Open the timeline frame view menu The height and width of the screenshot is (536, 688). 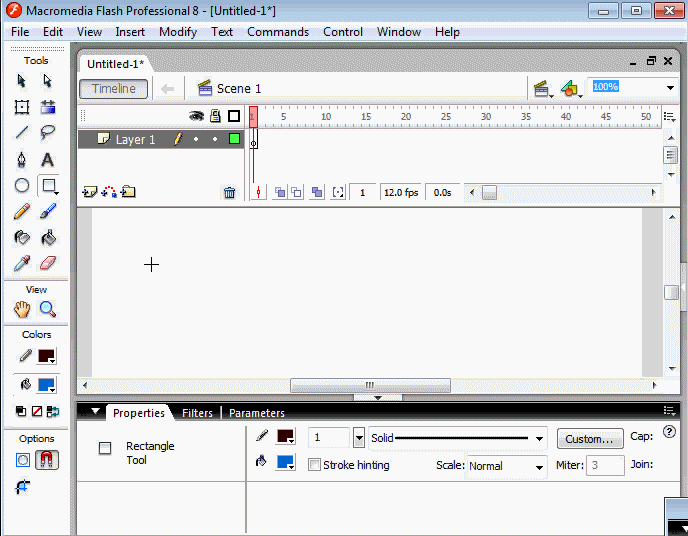pos(669,117)
